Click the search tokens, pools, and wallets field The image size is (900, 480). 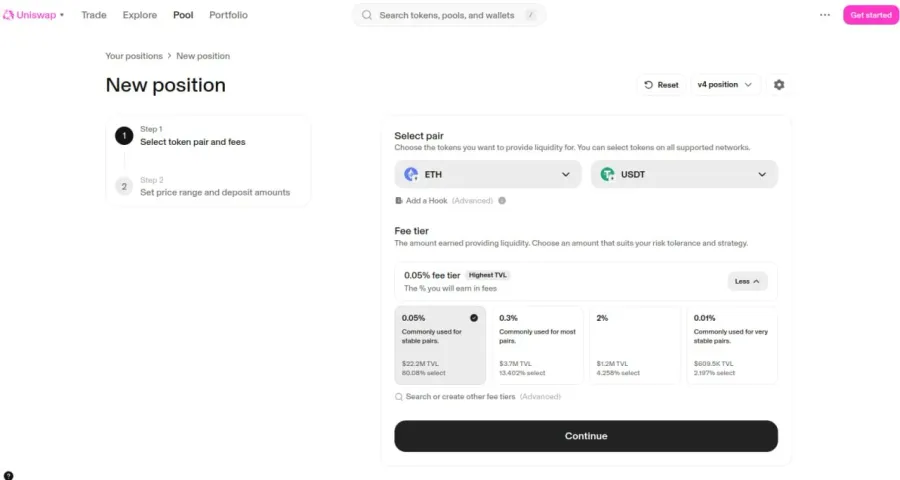pyautogui.click(x=449, y=15)
